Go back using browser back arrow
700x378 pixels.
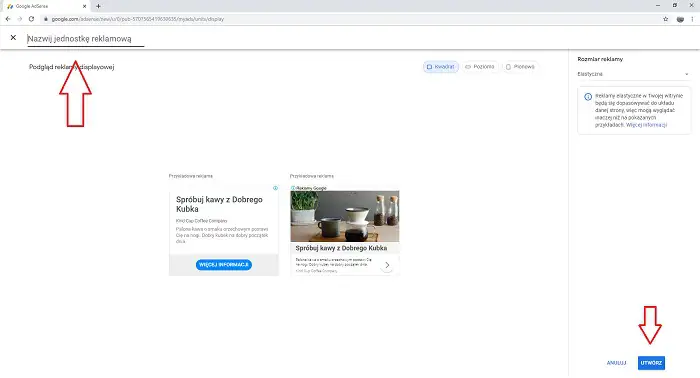pyautogui.click(x=8, y=19)
